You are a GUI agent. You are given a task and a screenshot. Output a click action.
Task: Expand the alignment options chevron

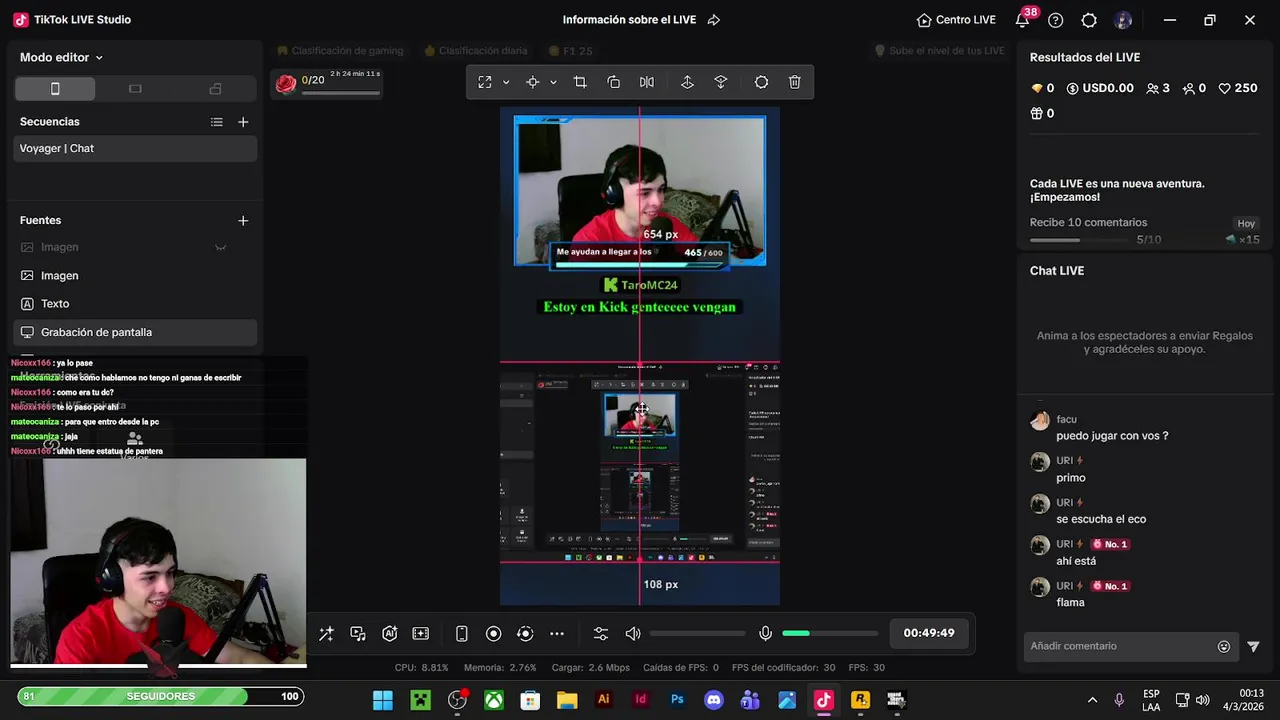click(553, 82)
